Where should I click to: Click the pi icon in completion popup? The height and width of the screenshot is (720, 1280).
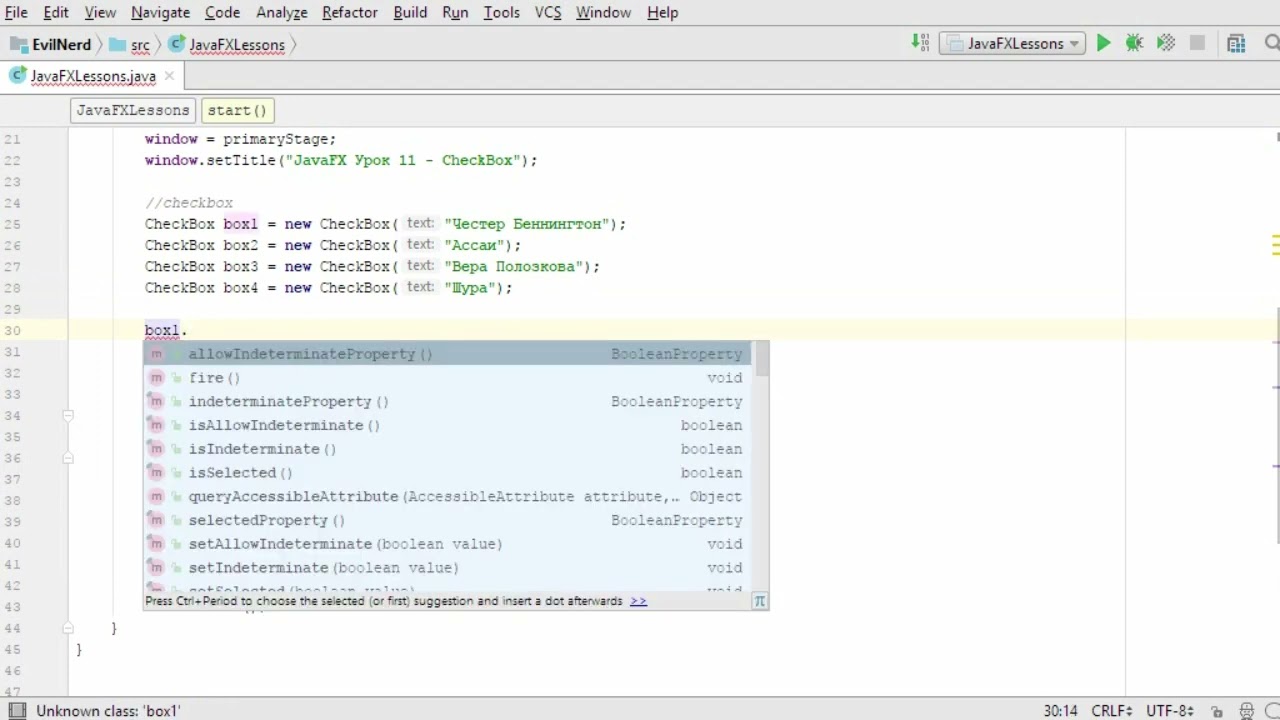click(760, 601)
